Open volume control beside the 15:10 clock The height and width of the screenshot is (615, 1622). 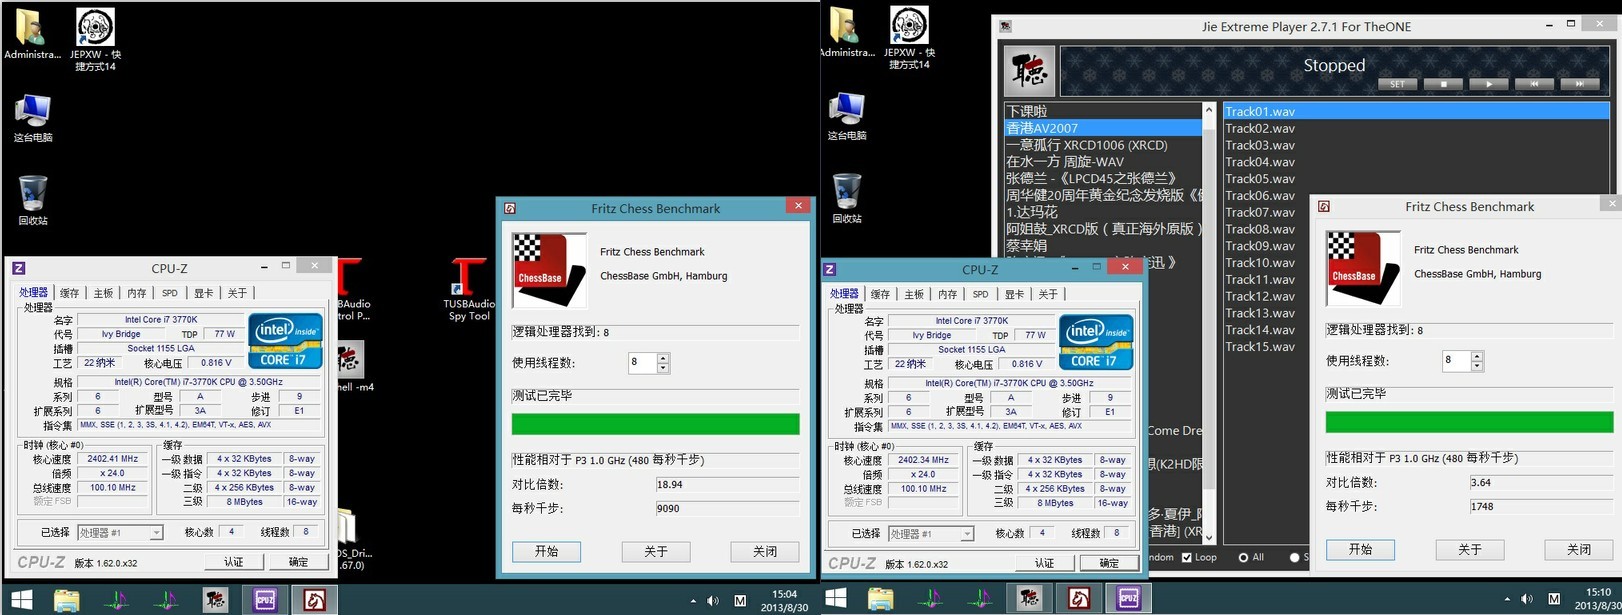(x=1526, y=599)
